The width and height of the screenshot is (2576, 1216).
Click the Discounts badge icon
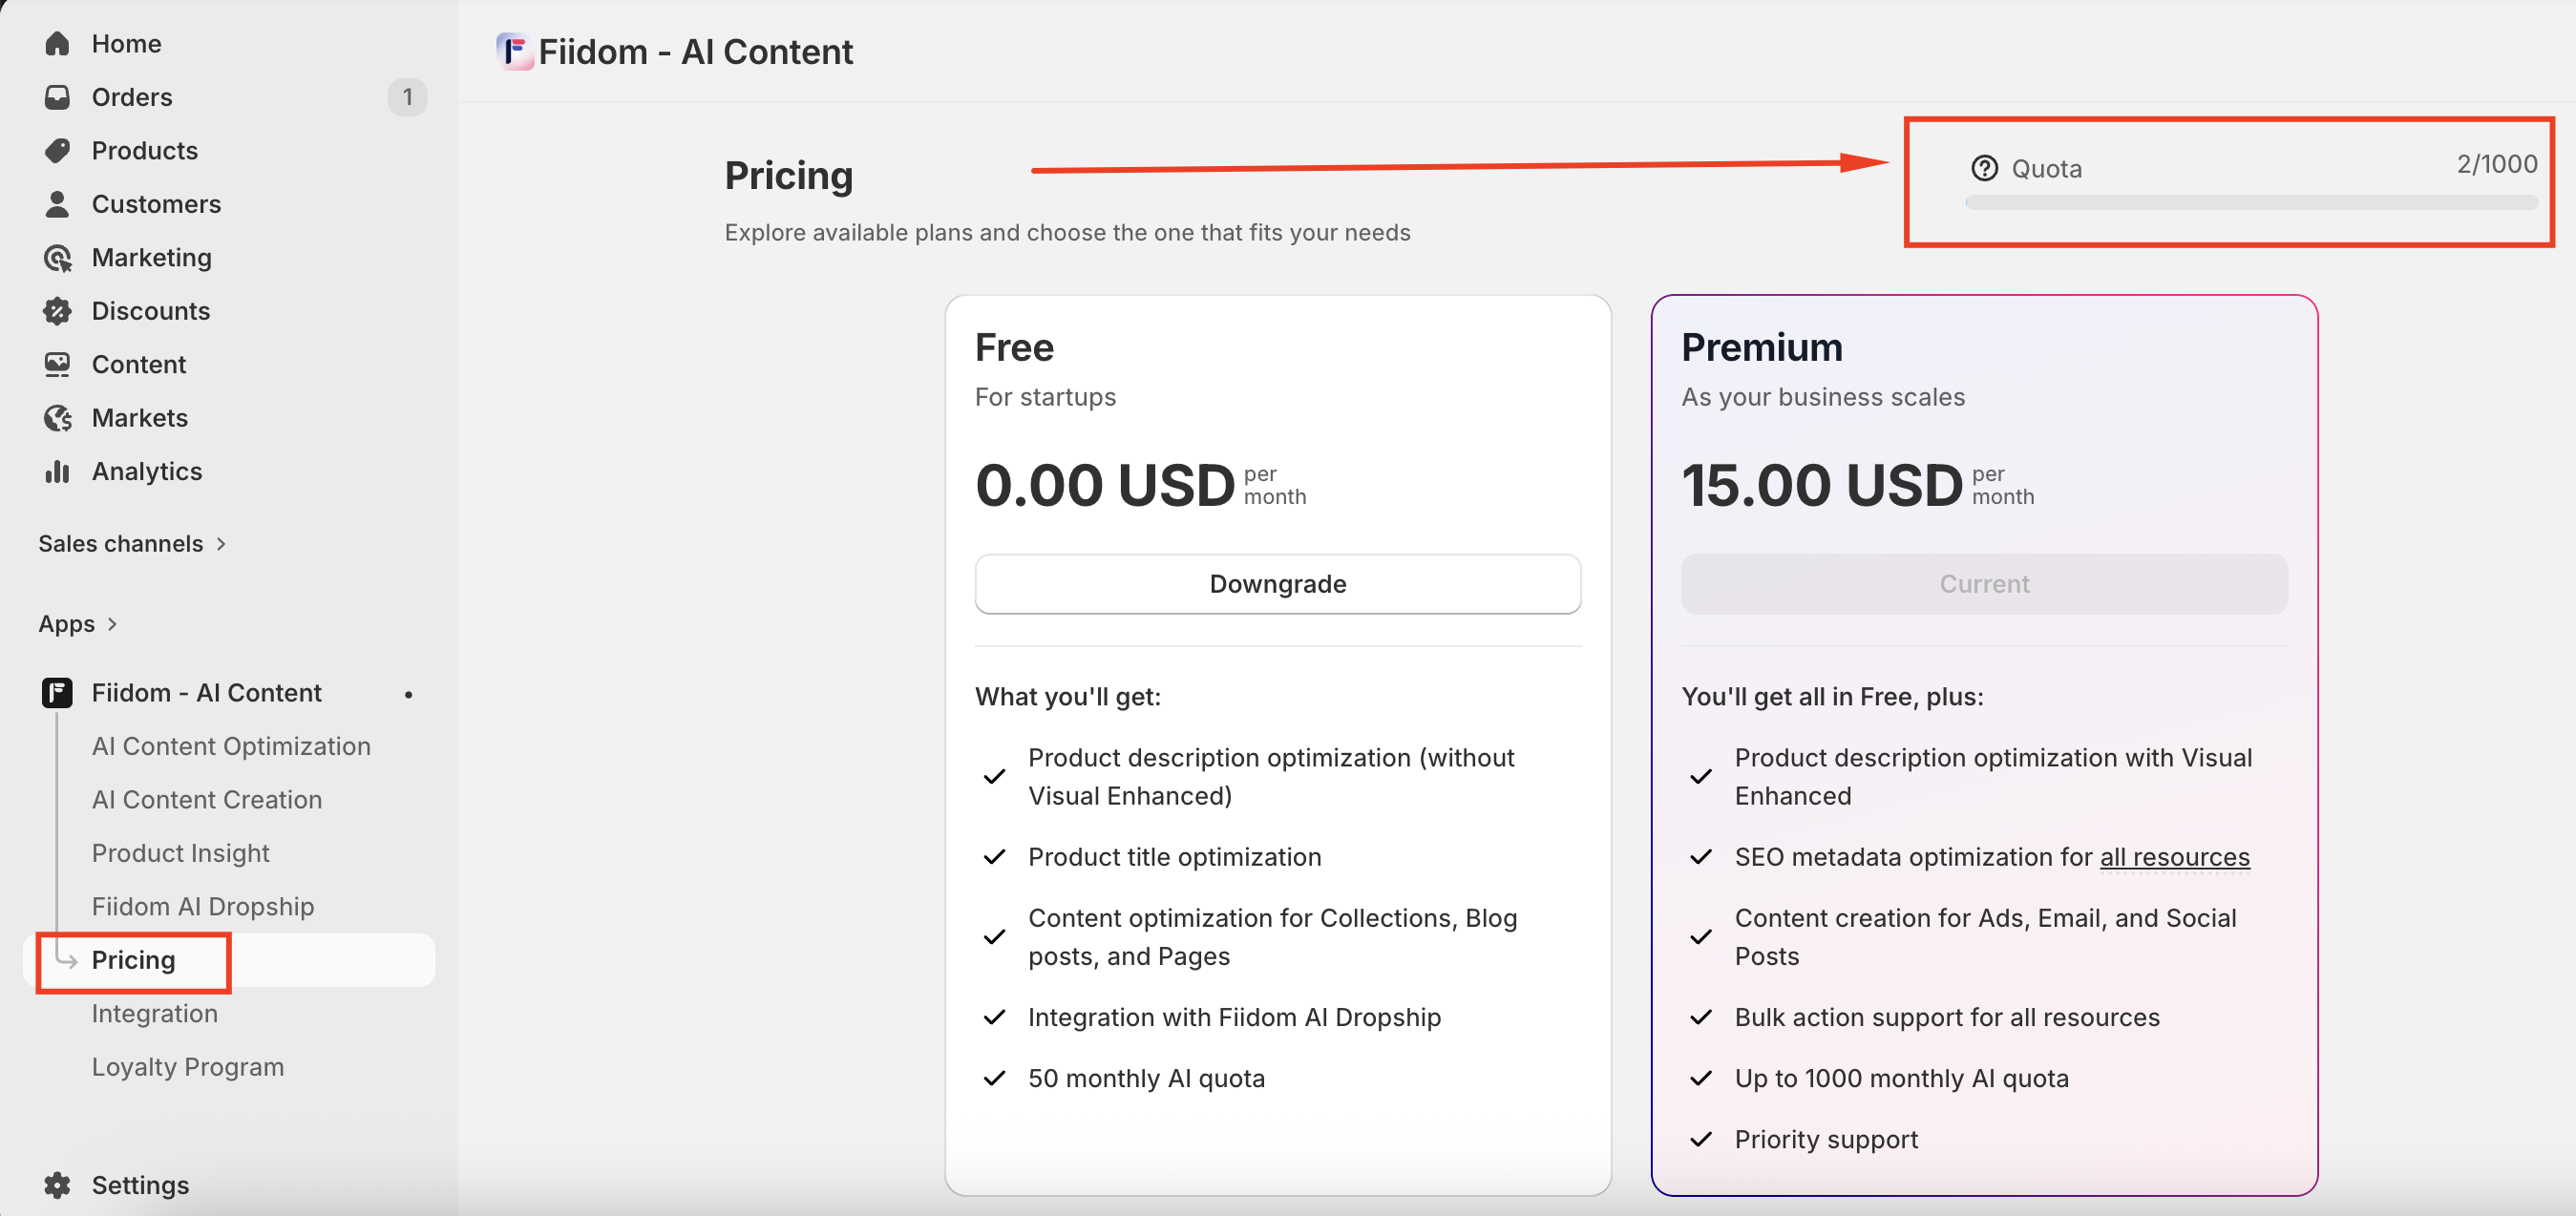click(57, 311)
